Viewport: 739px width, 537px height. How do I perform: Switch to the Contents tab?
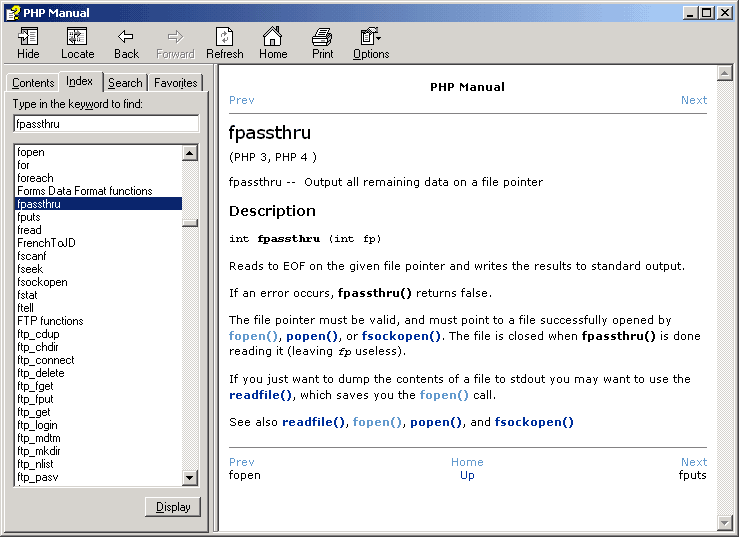(x=33, y=83)
